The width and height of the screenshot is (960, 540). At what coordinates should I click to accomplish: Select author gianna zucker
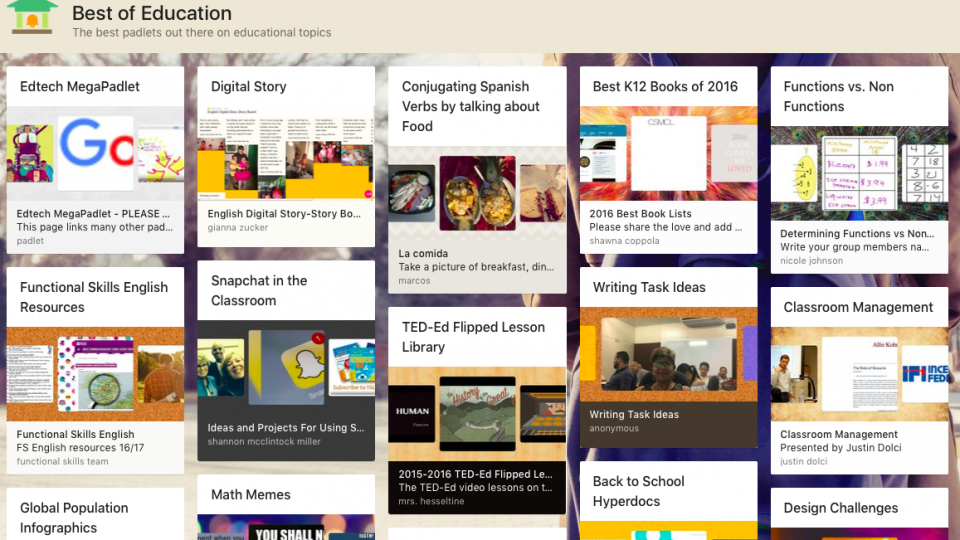click(x=238, y=227)
